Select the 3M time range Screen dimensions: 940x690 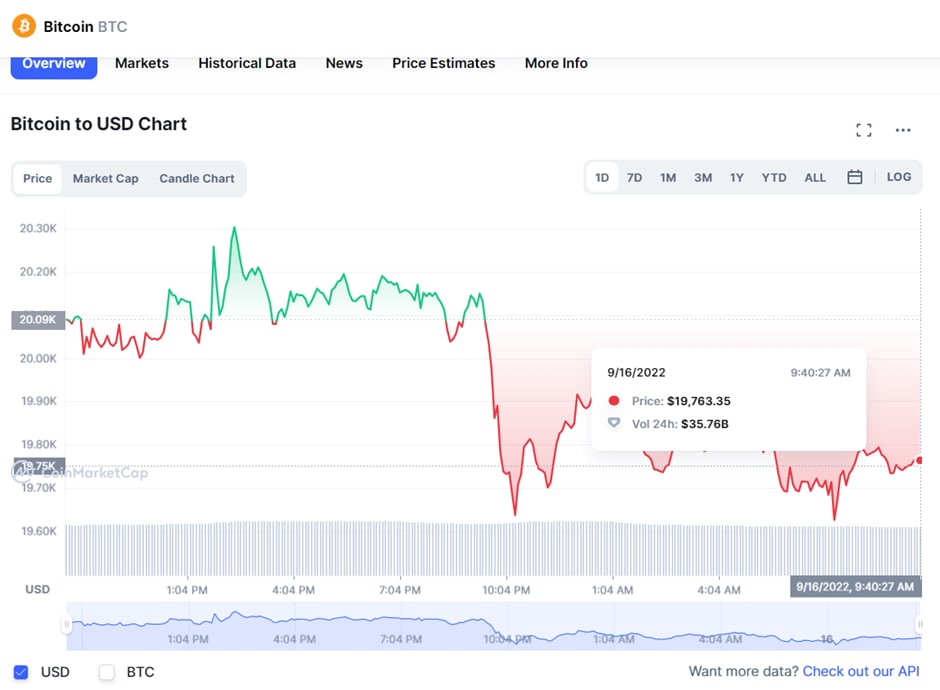pyautogui.click(x=703, y=177)
